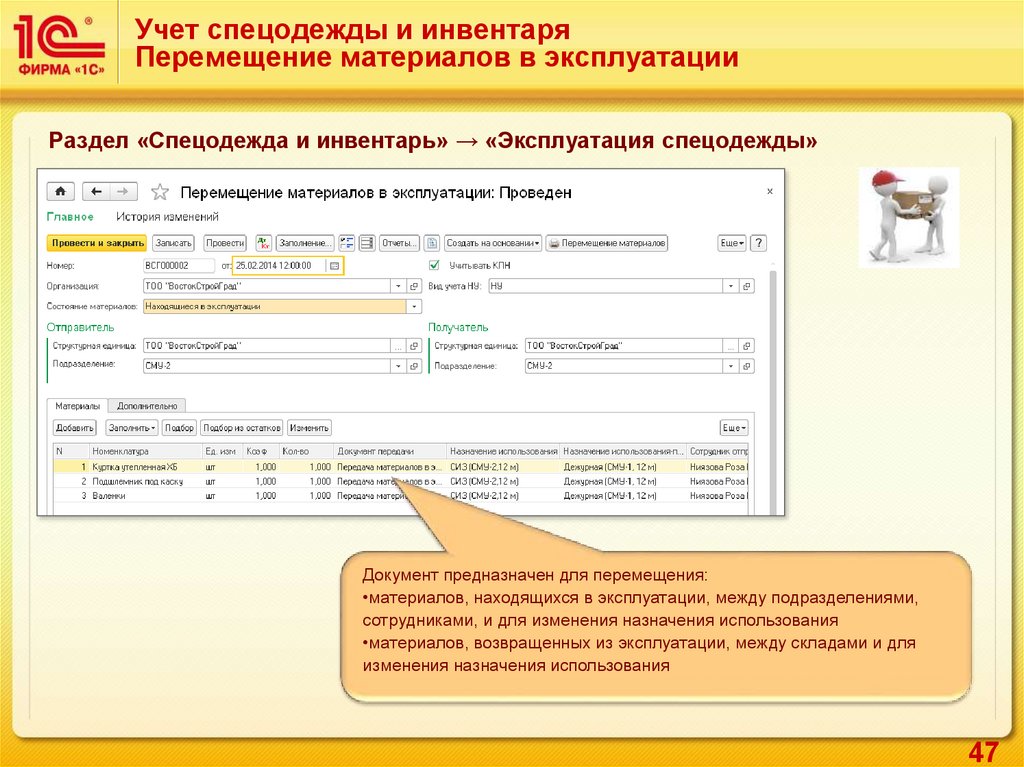Click open icon beside Организация field
Viewport: 1024px width, 767px height.
(414, 286)
